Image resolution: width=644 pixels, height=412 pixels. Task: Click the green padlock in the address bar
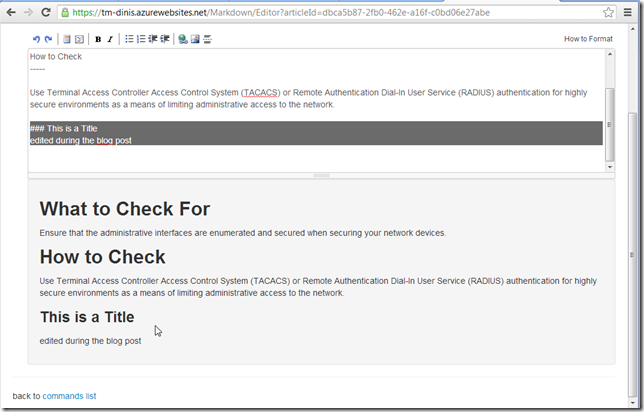pos(65,12)
